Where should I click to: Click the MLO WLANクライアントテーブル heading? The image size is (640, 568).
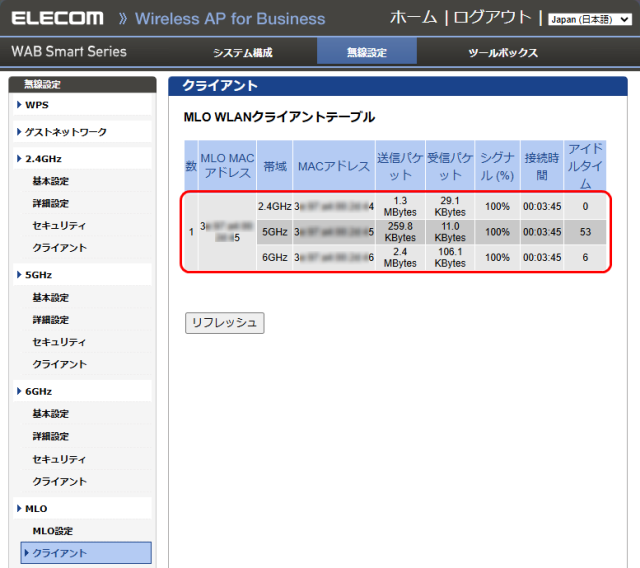point(279,117)
